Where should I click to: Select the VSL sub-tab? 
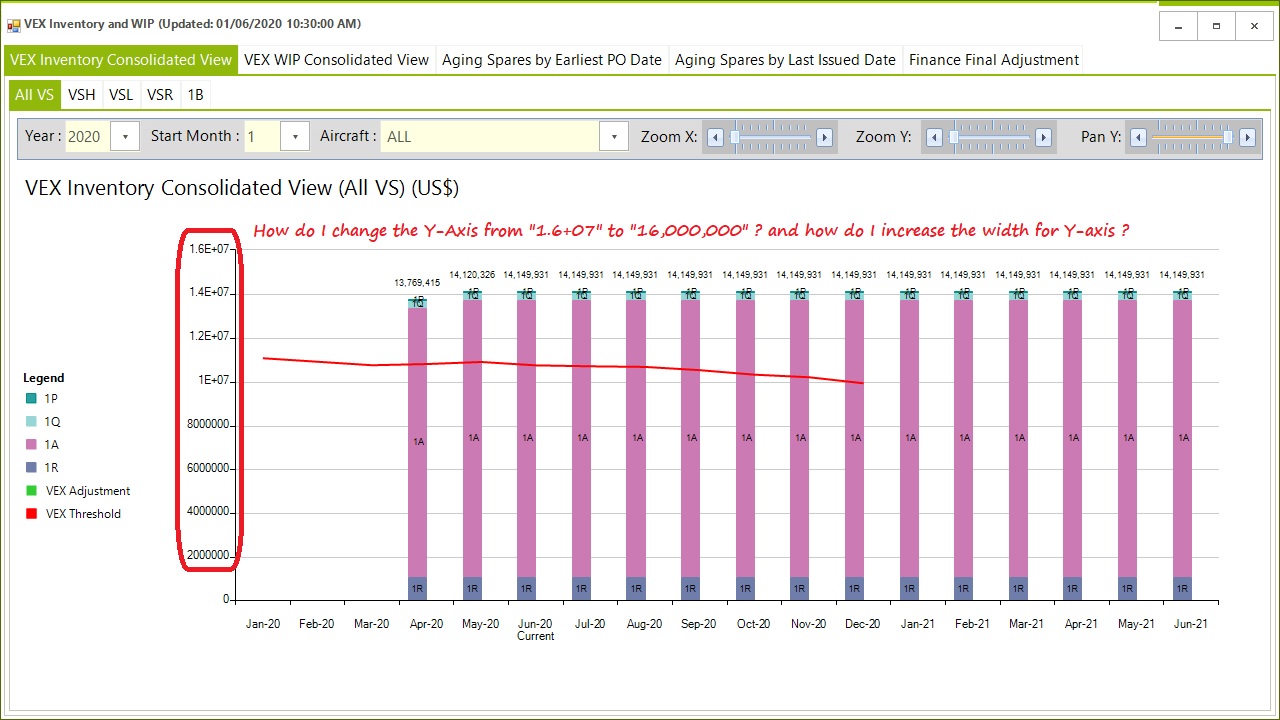[x=121, y=95]
